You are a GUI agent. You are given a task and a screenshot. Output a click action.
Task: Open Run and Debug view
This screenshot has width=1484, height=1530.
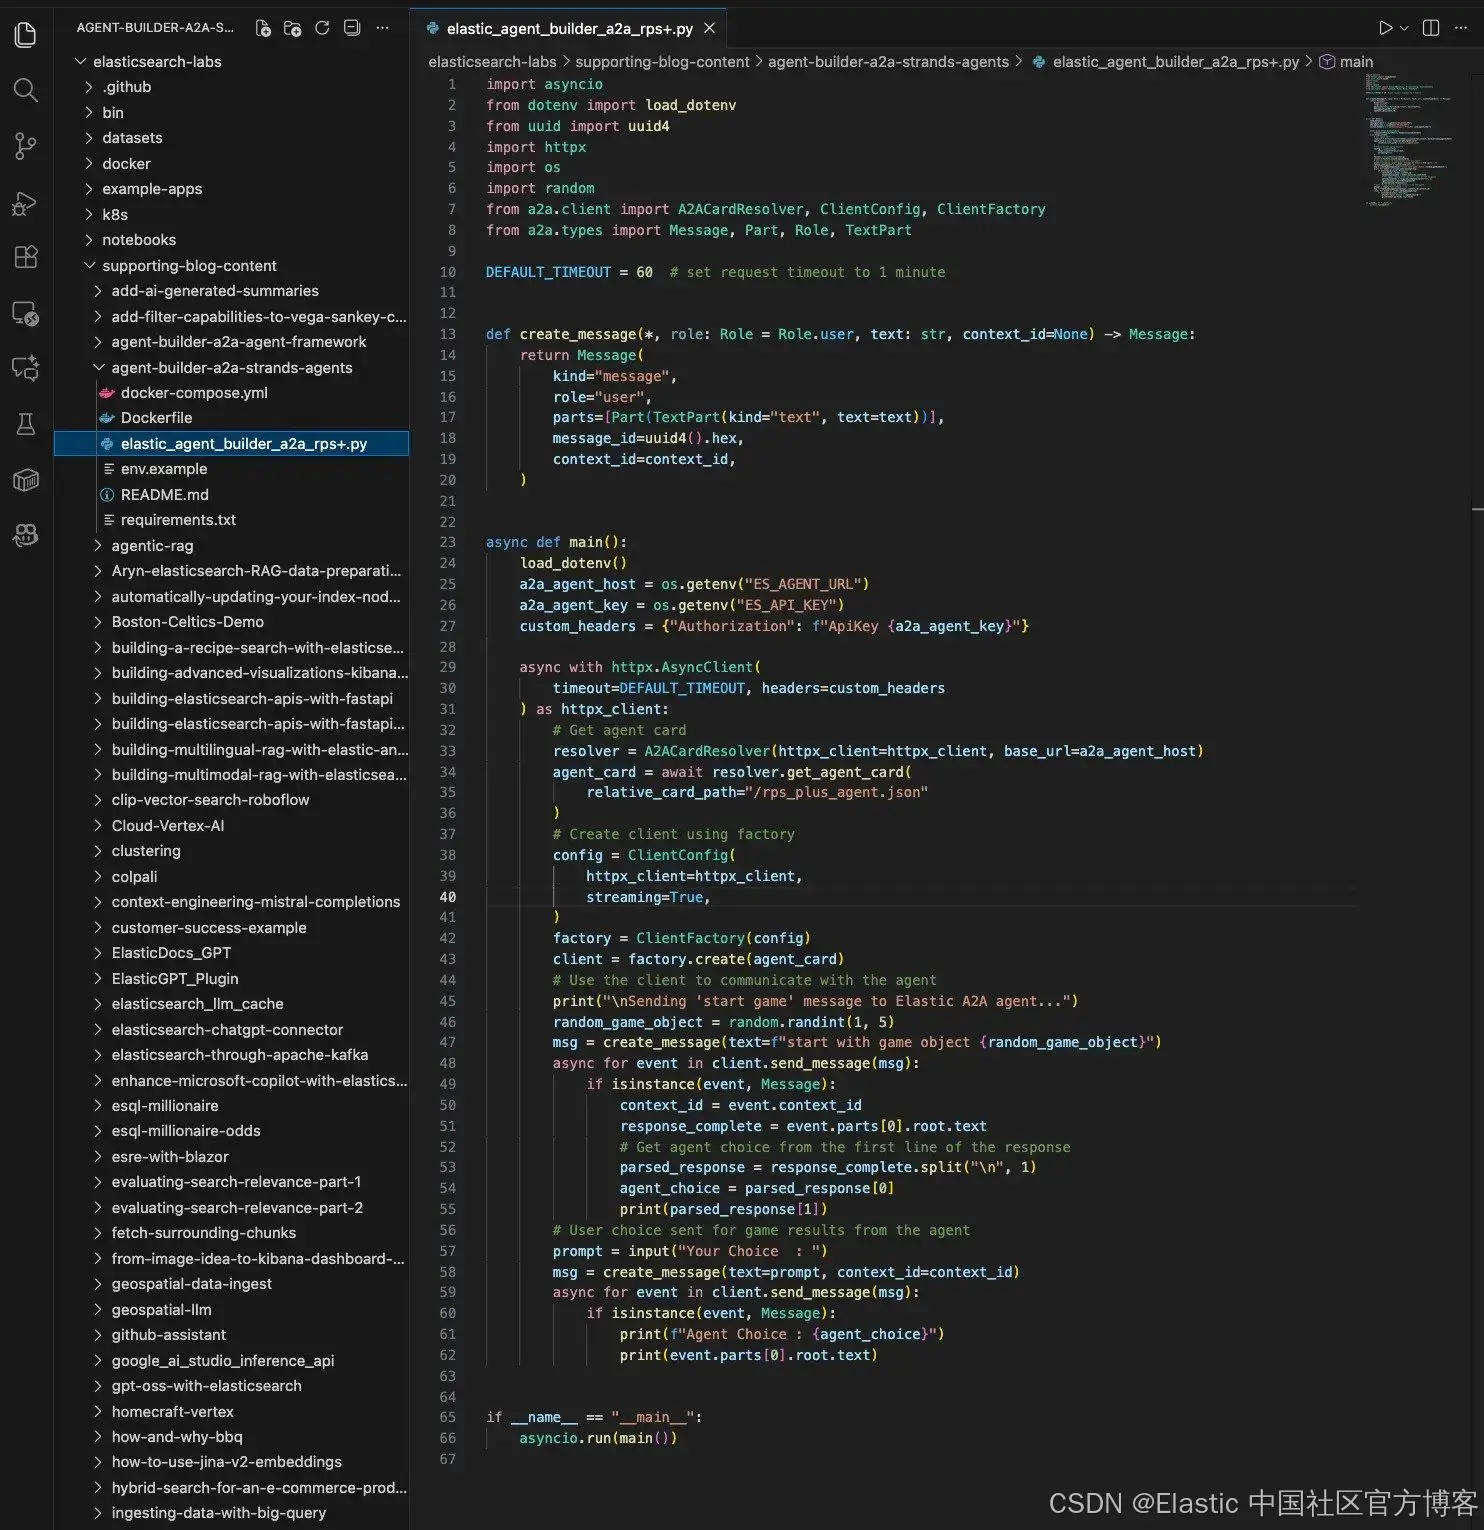26,203
